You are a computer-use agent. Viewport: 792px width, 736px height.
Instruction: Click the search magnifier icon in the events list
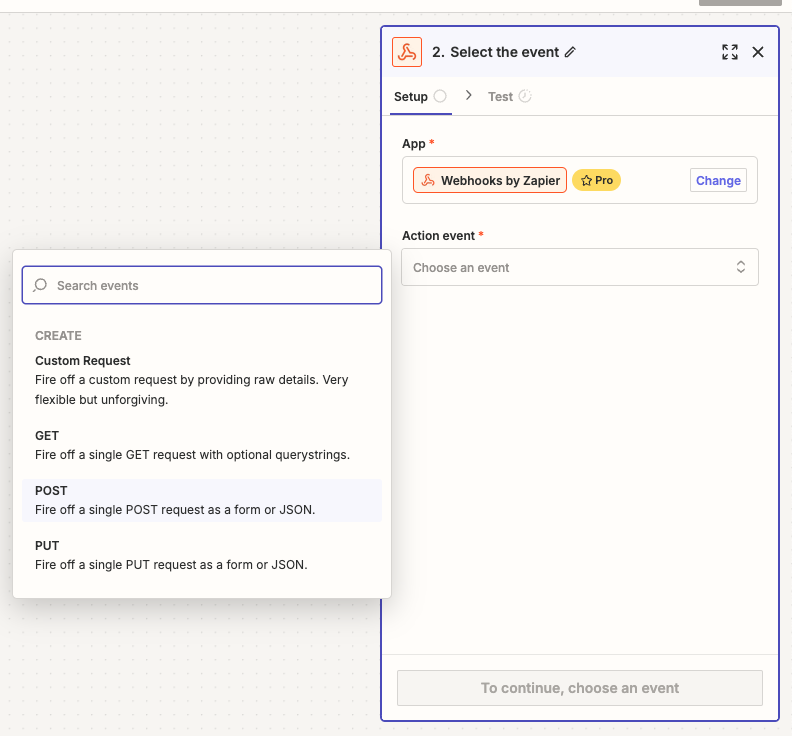[40, 285]
